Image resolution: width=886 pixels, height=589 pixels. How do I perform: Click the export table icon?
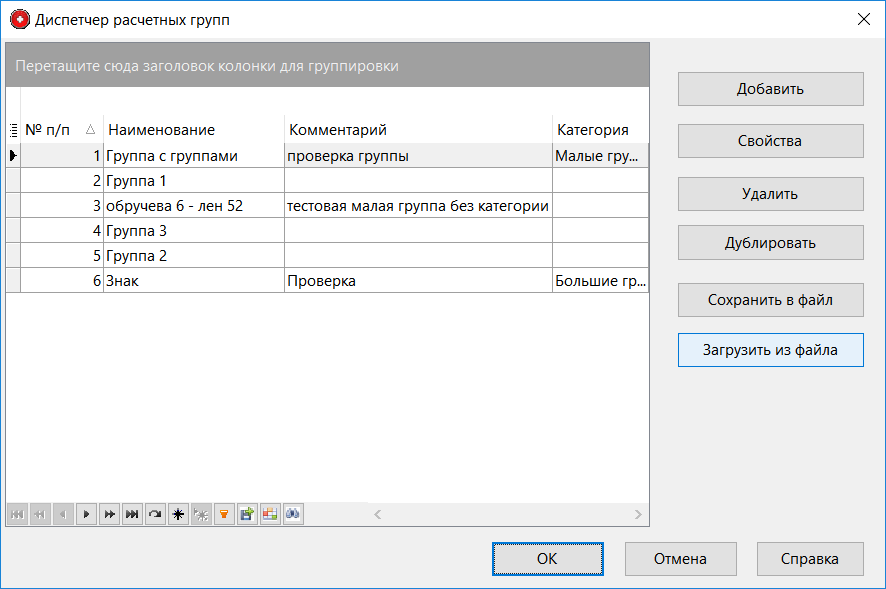(x=247, y=514)
